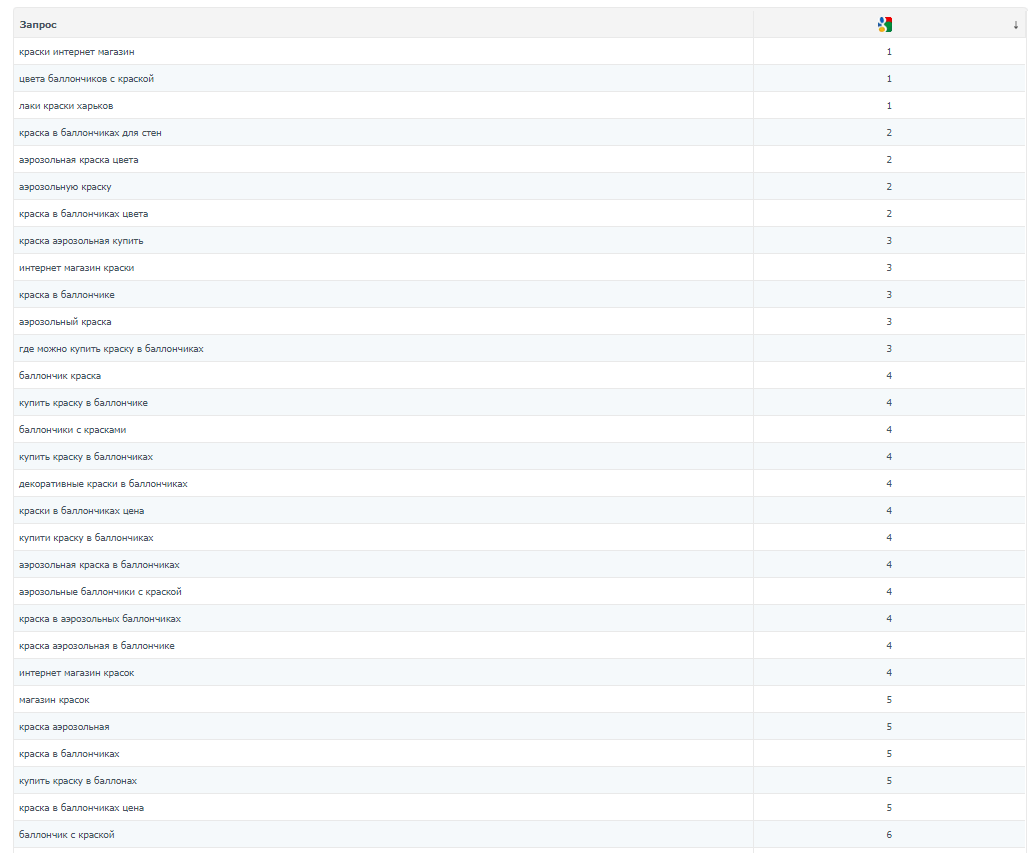This screenshot has height=853, width=1035.
Task: Click position value 6 for 'баллончик с краской'
Action: pos(889,835)
